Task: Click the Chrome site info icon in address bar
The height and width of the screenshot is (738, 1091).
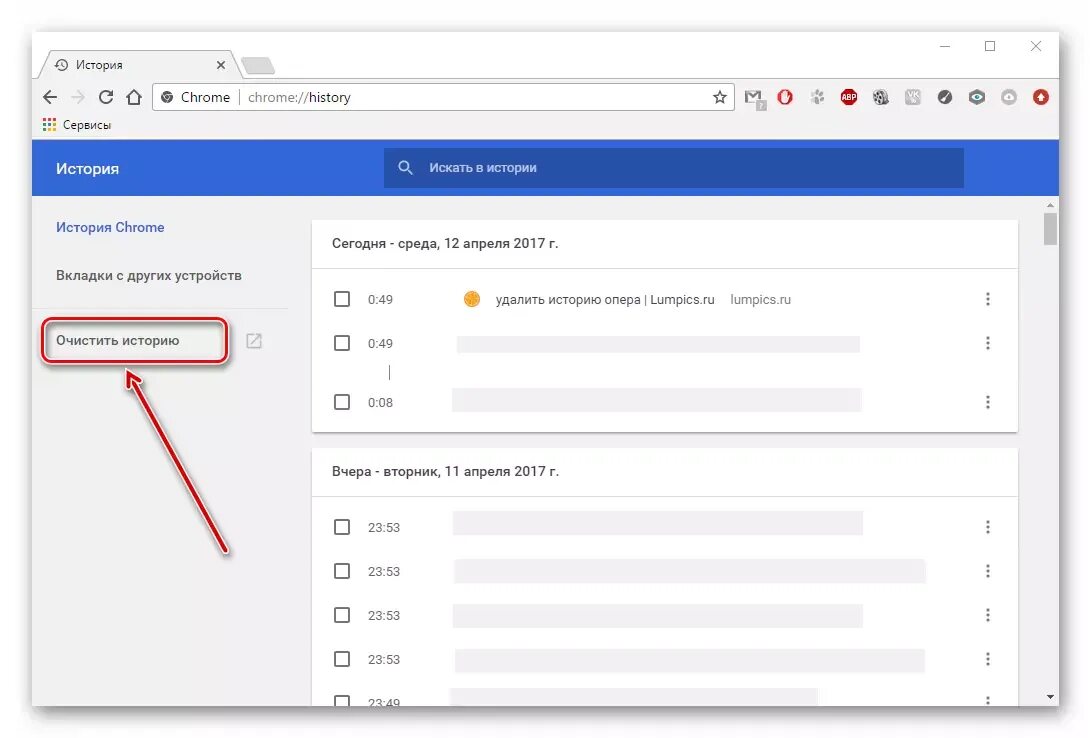Action: click(167, 97)
